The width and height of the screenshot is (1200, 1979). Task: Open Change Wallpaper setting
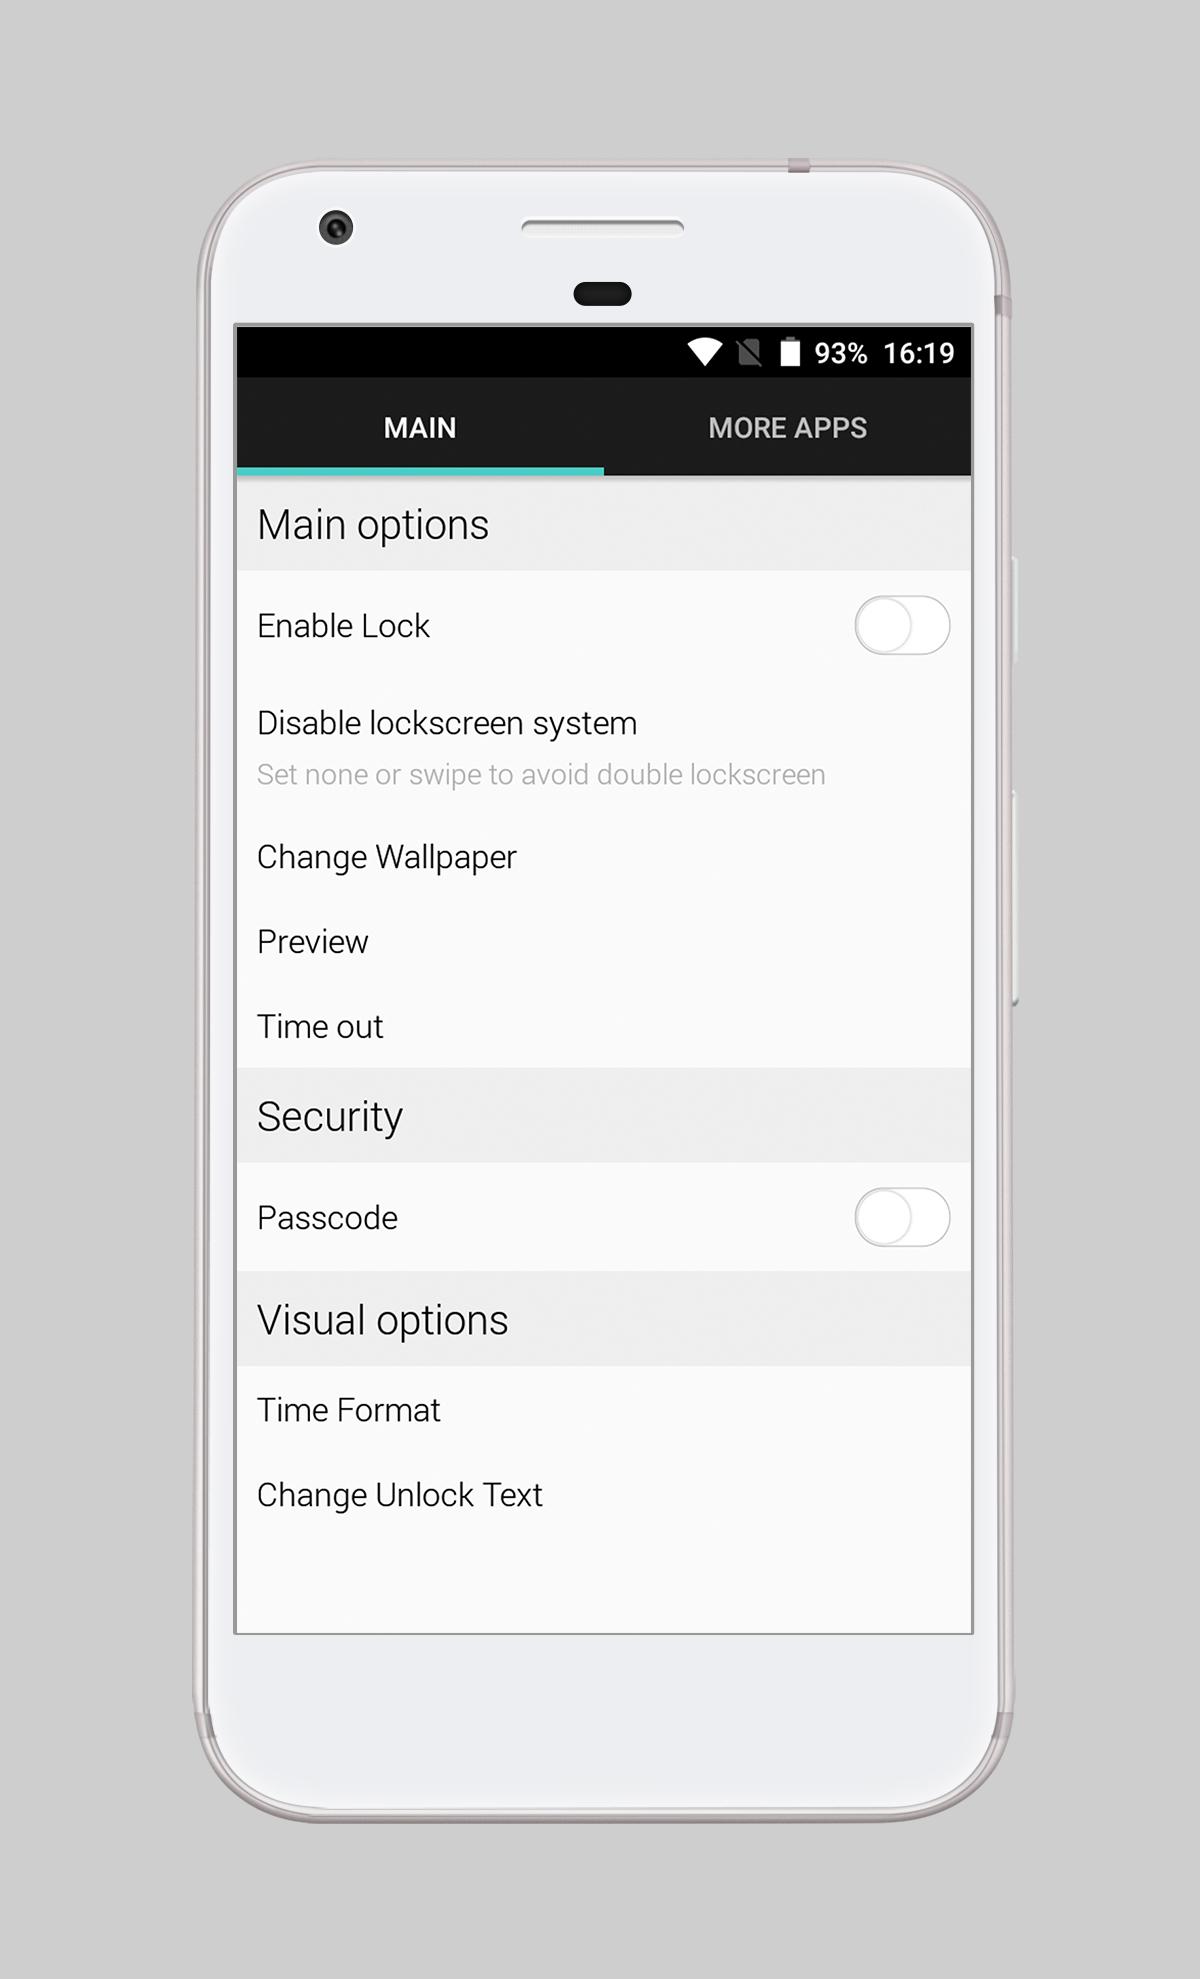coord(604,857)
